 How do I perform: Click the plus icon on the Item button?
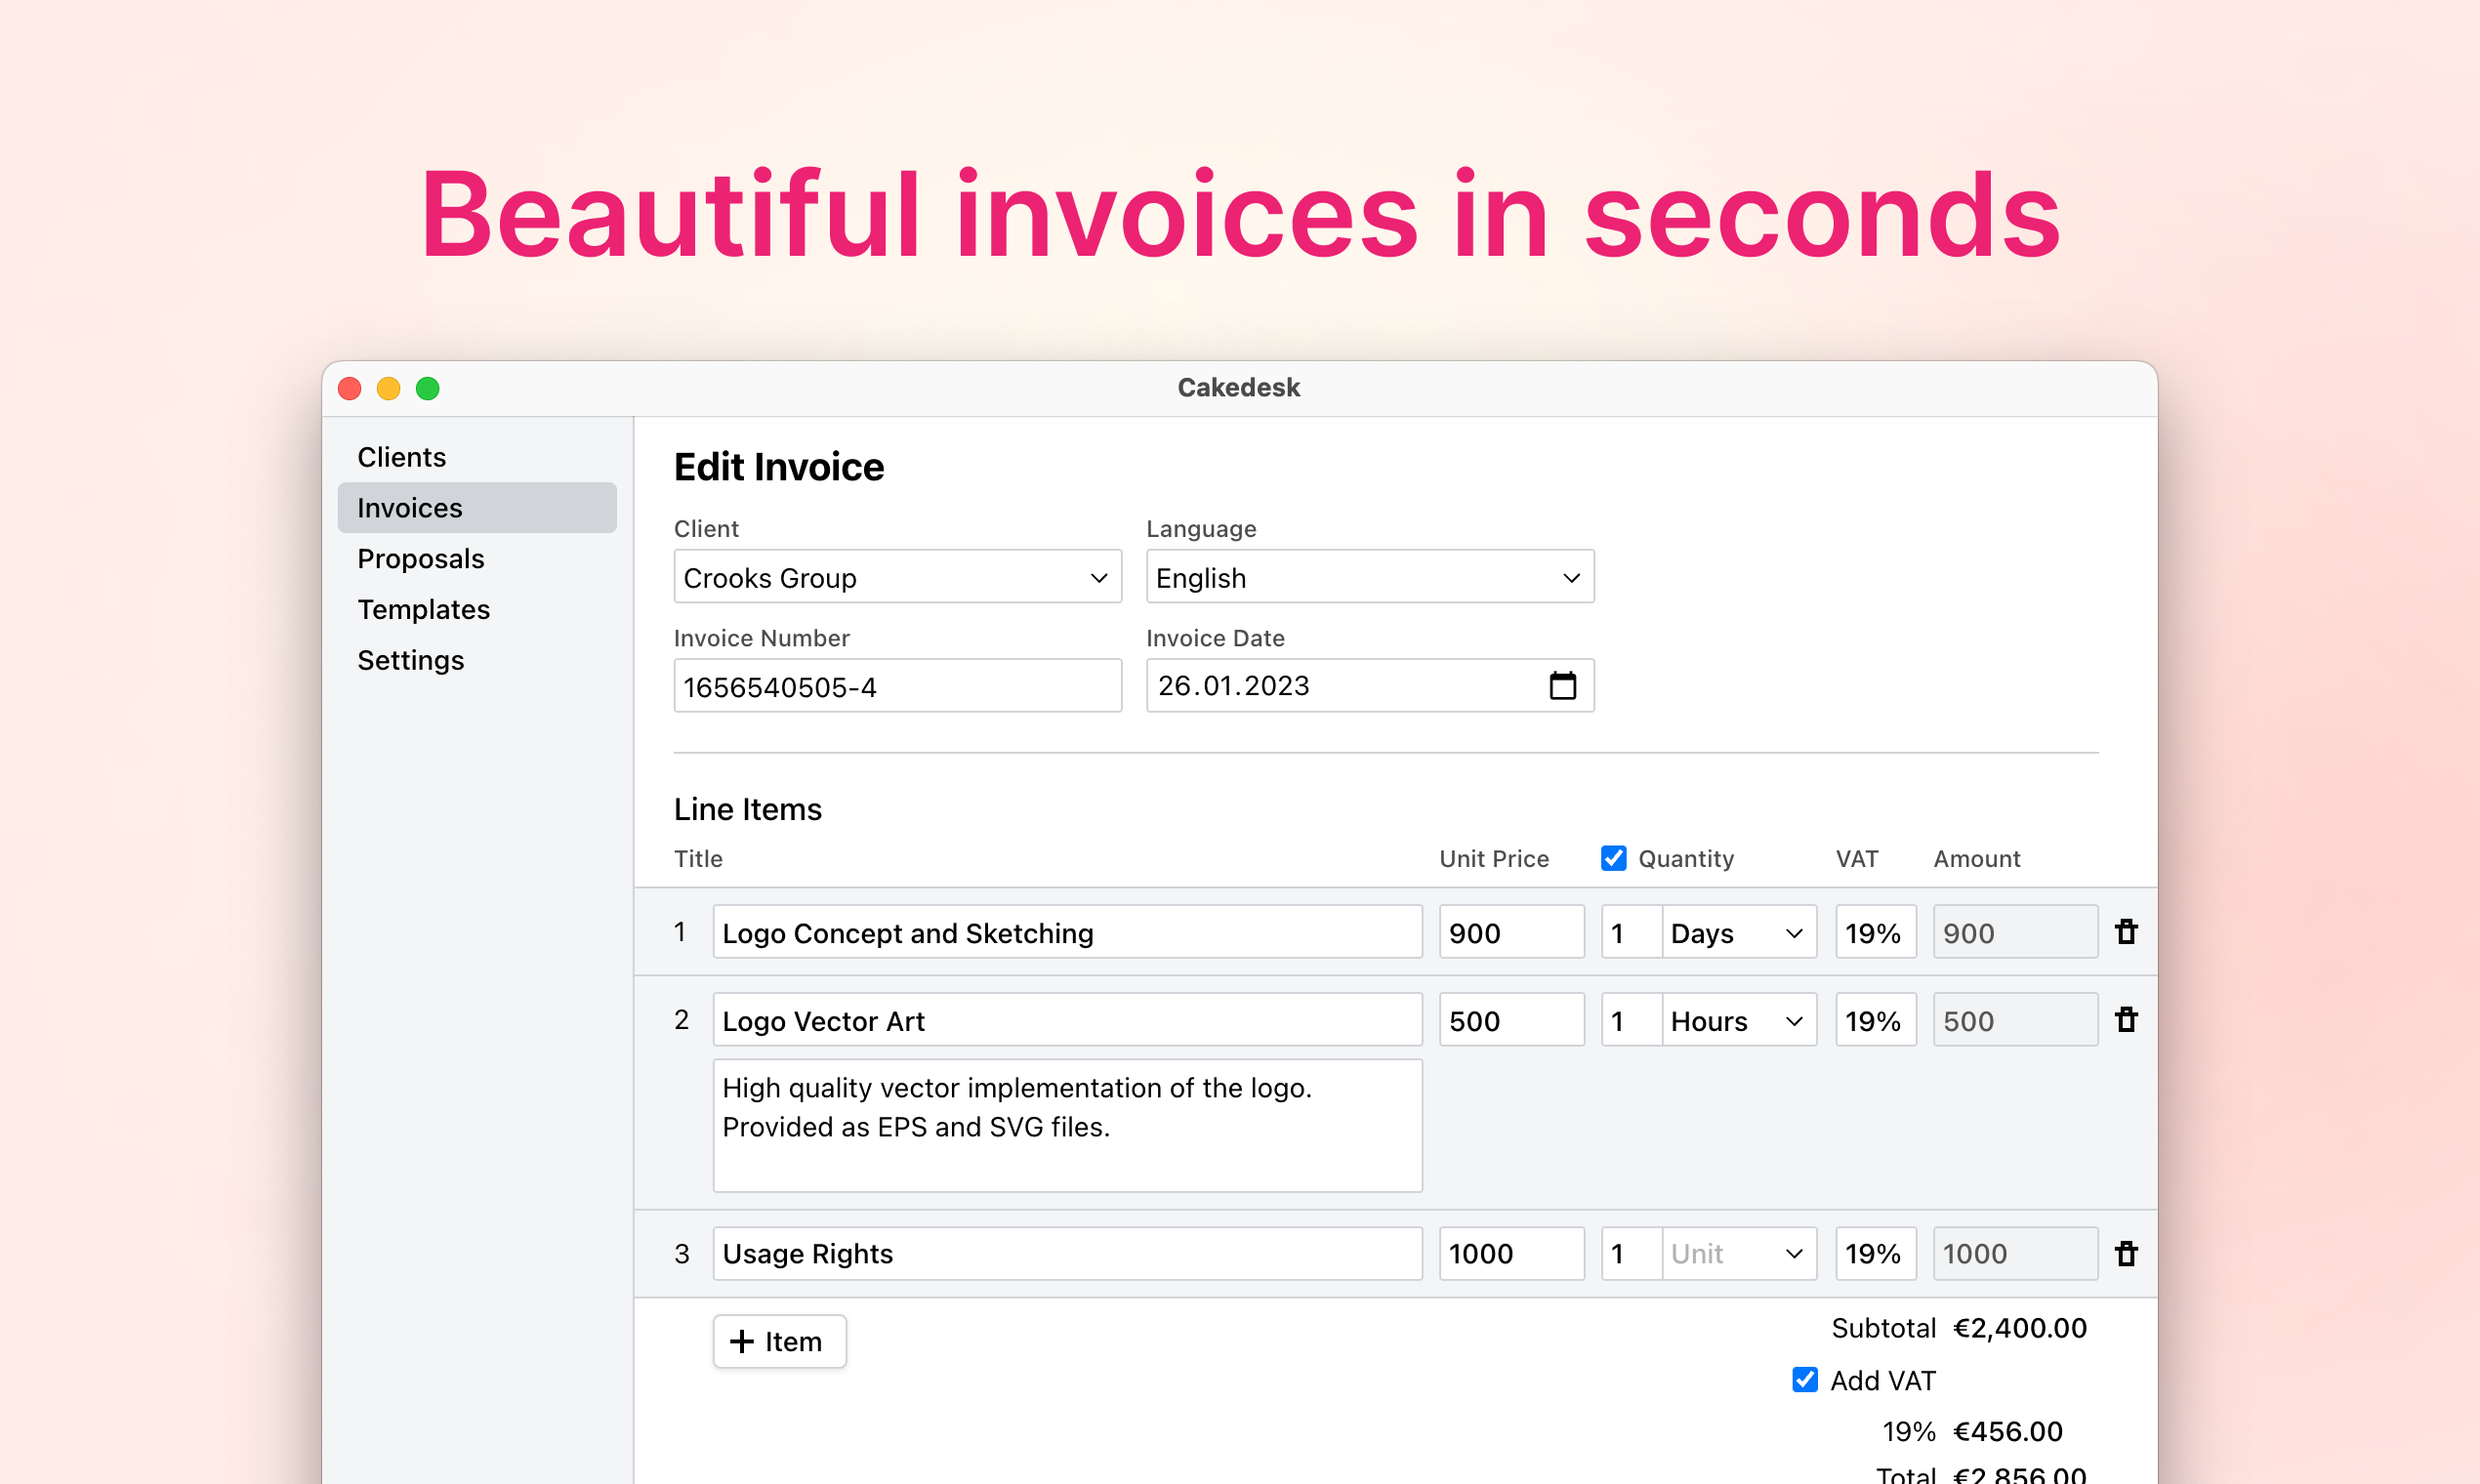(x=742, y=1341)
